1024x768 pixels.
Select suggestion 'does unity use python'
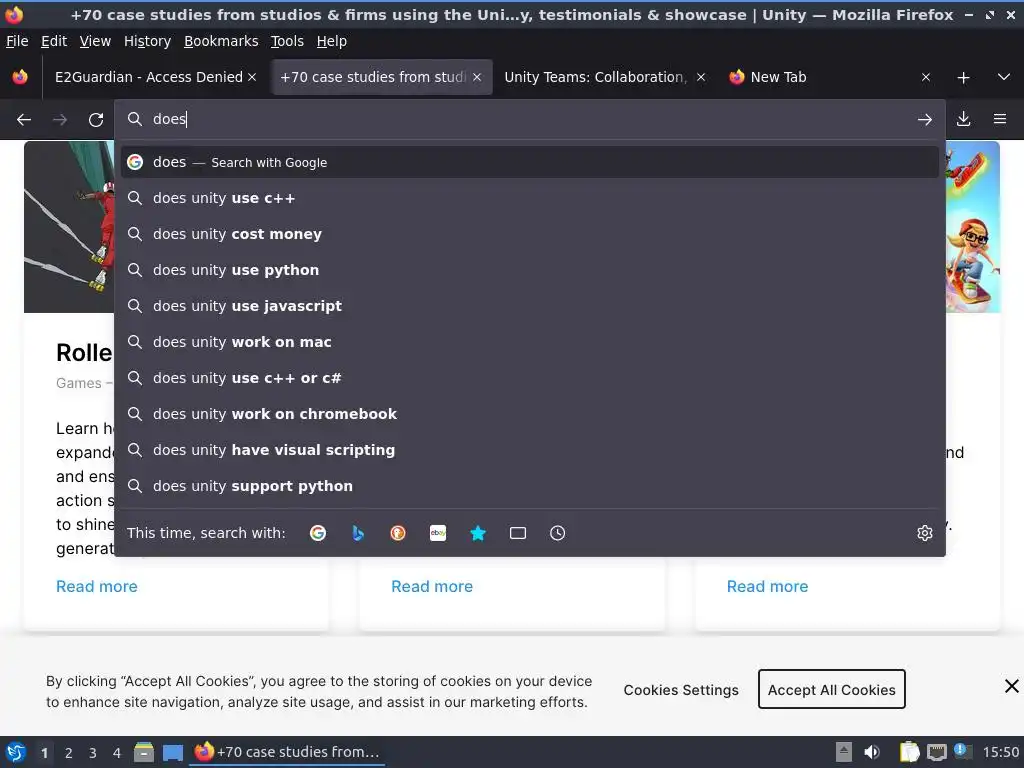tap(530, 270)
